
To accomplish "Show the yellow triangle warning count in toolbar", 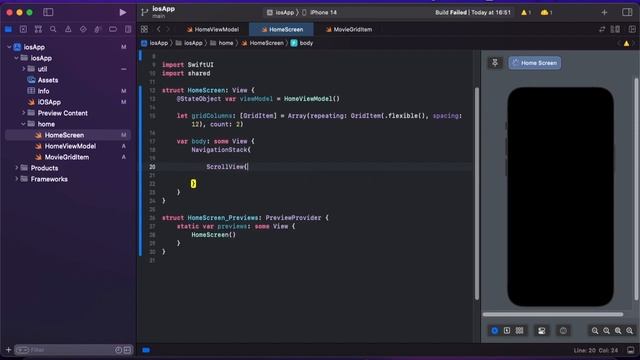I will point(526,13).
